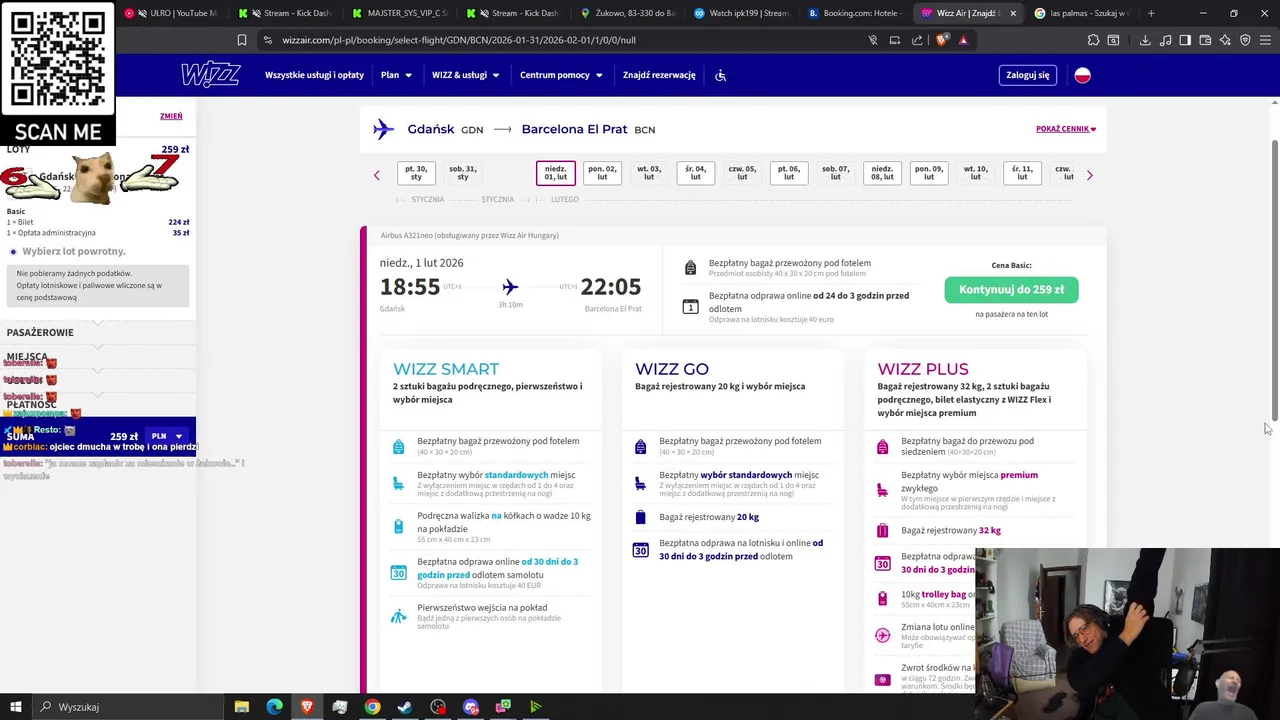
Task: Click the Windows Start button
Action: tap(16, 707)
